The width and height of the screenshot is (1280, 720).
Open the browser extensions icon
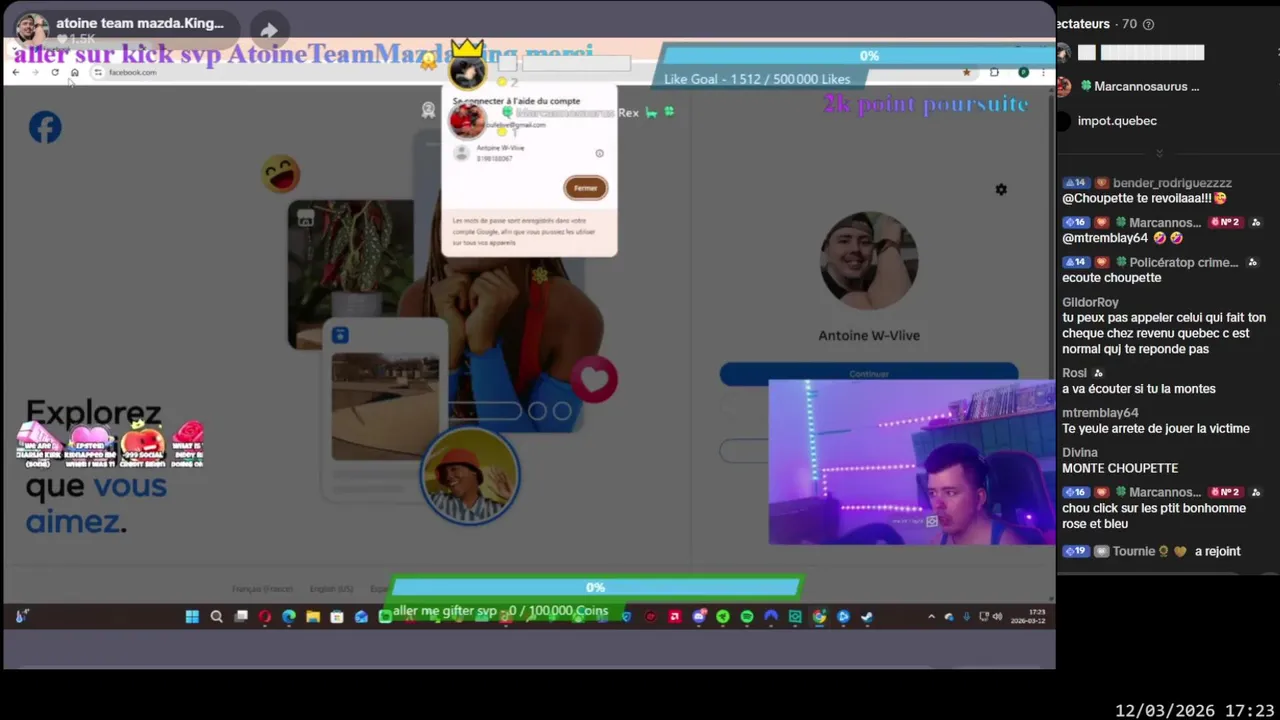[x=994, y=72]
